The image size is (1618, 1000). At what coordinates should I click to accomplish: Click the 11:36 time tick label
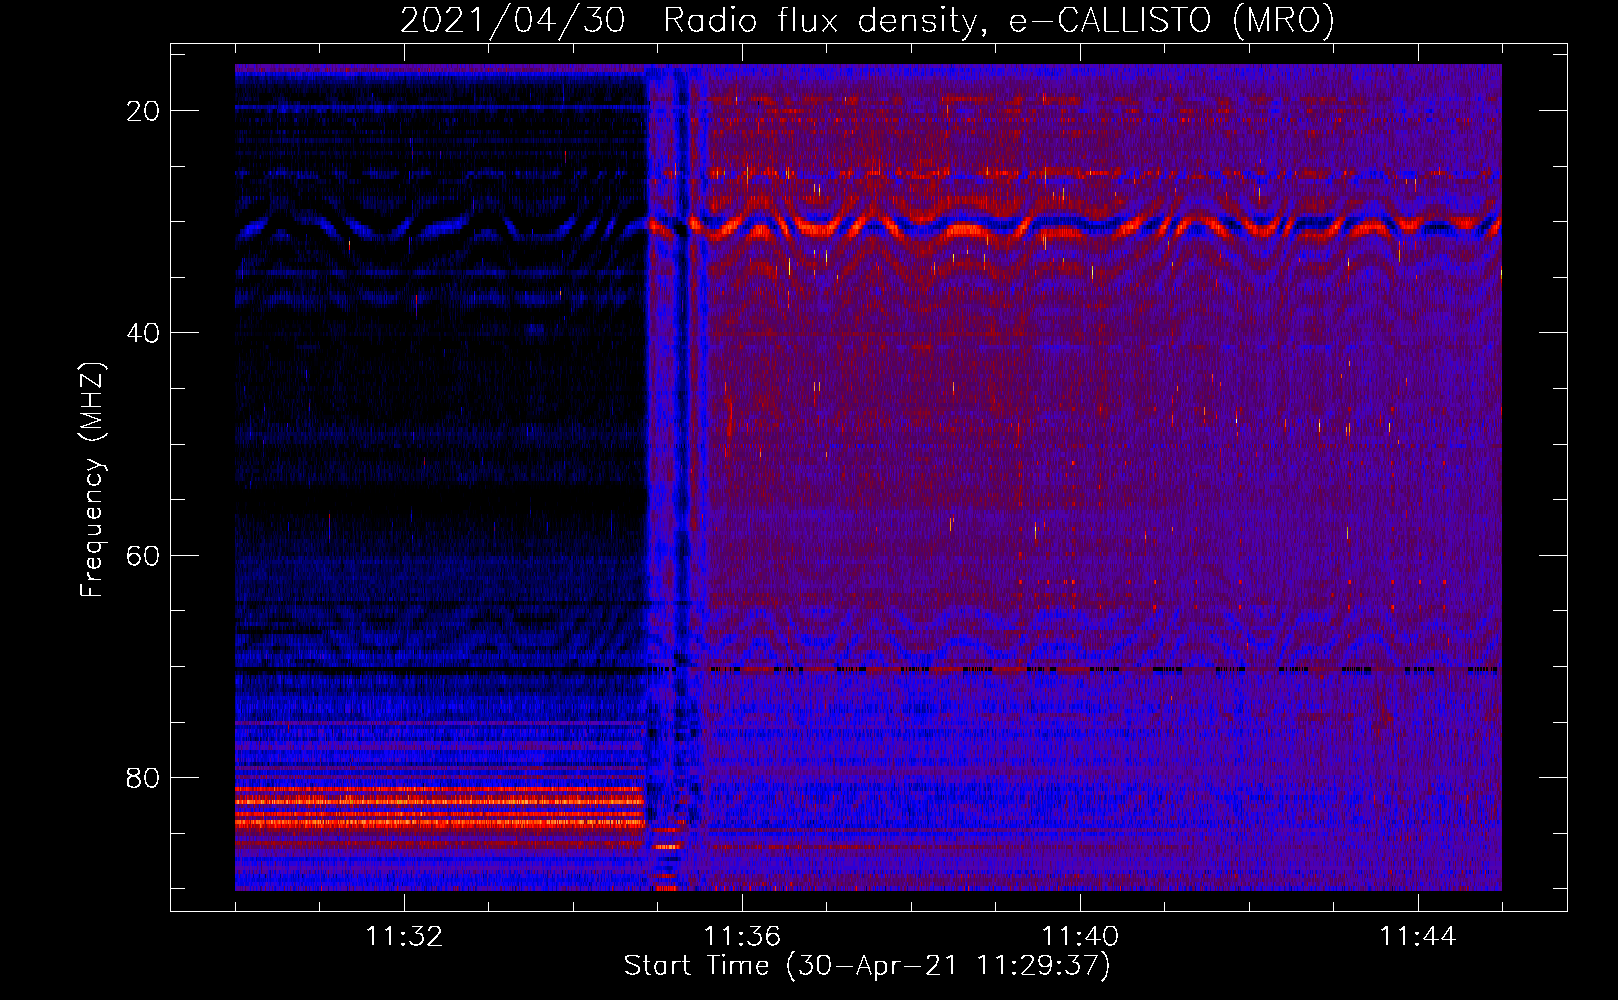[x=742, y=937]
